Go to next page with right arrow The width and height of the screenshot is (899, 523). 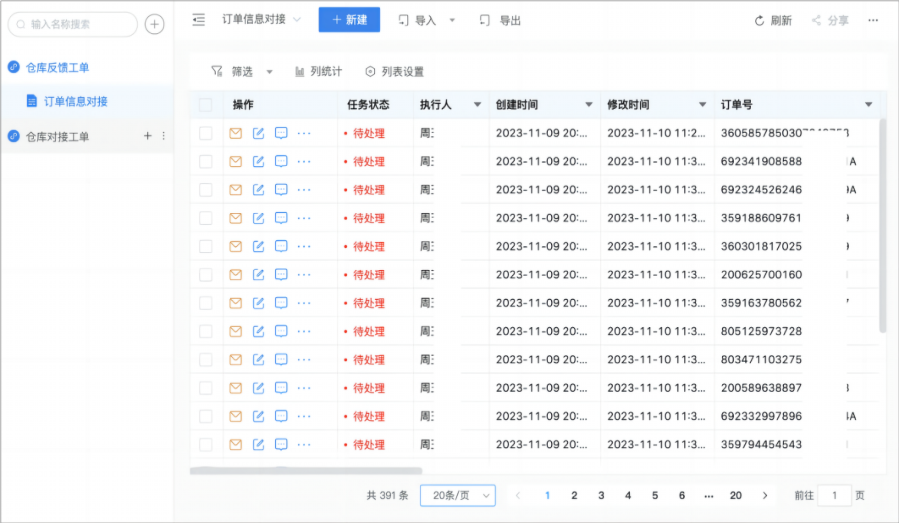coord(765,495)
